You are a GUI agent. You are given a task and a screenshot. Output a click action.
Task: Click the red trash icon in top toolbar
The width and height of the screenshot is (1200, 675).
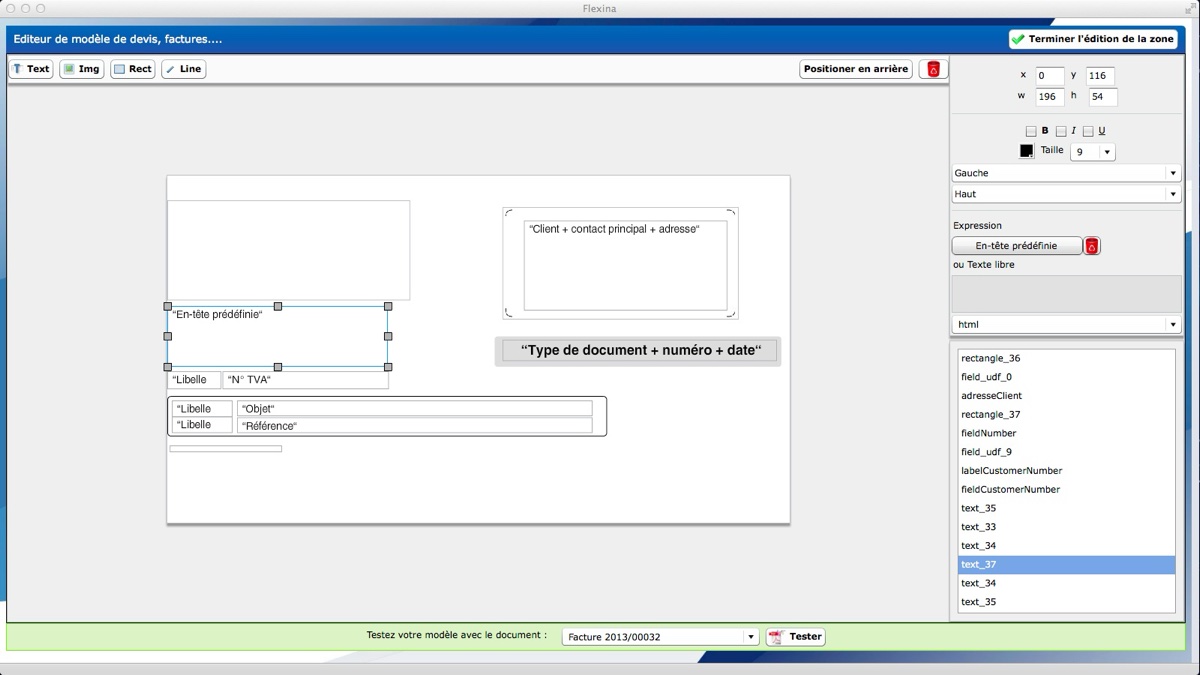pyautogui.click(x=933, y=69)
